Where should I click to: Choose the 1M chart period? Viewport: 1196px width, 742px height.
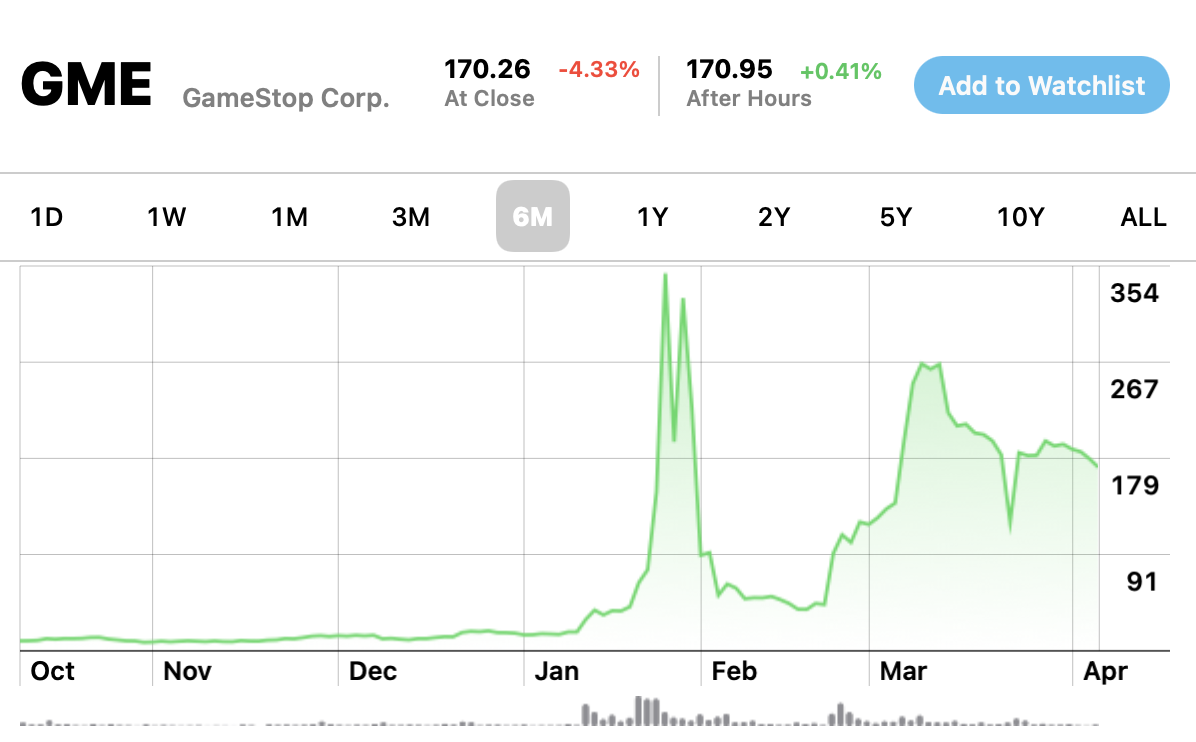289,217
